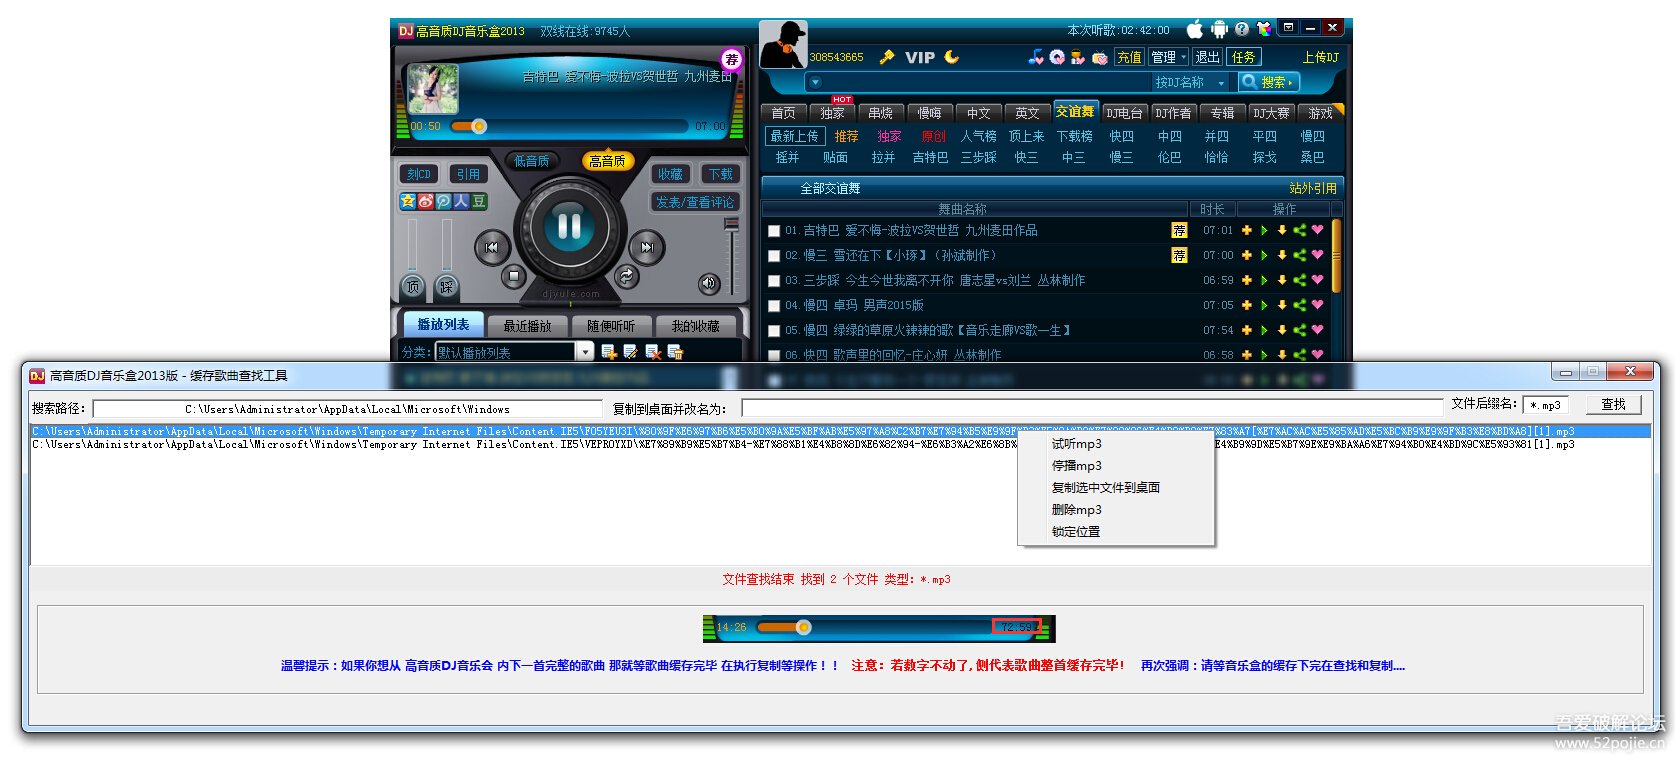Viewport: 1675px width, 760px height.
Task: Open the 默认播放列表 category dropdown
Action: pyautogui.click(x=585, y=351)
